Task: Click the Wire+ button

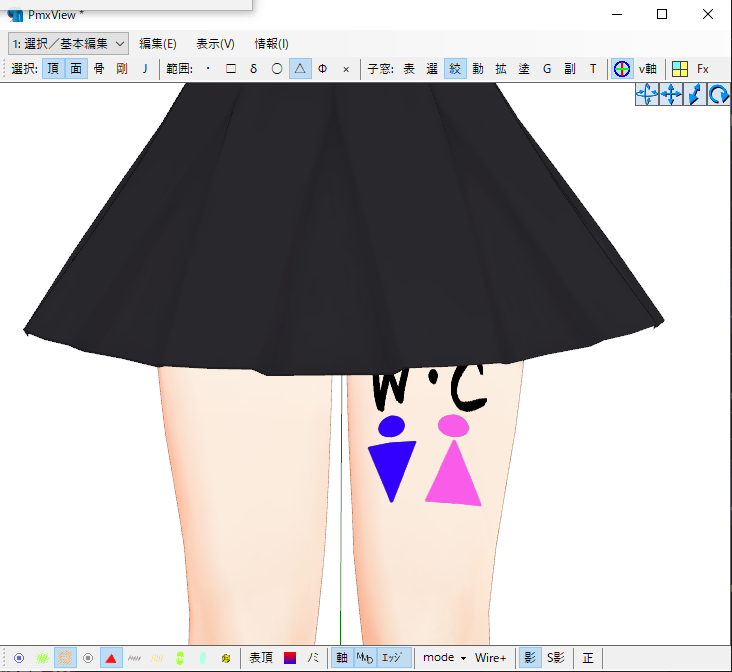Action: [x=490, y=658]
